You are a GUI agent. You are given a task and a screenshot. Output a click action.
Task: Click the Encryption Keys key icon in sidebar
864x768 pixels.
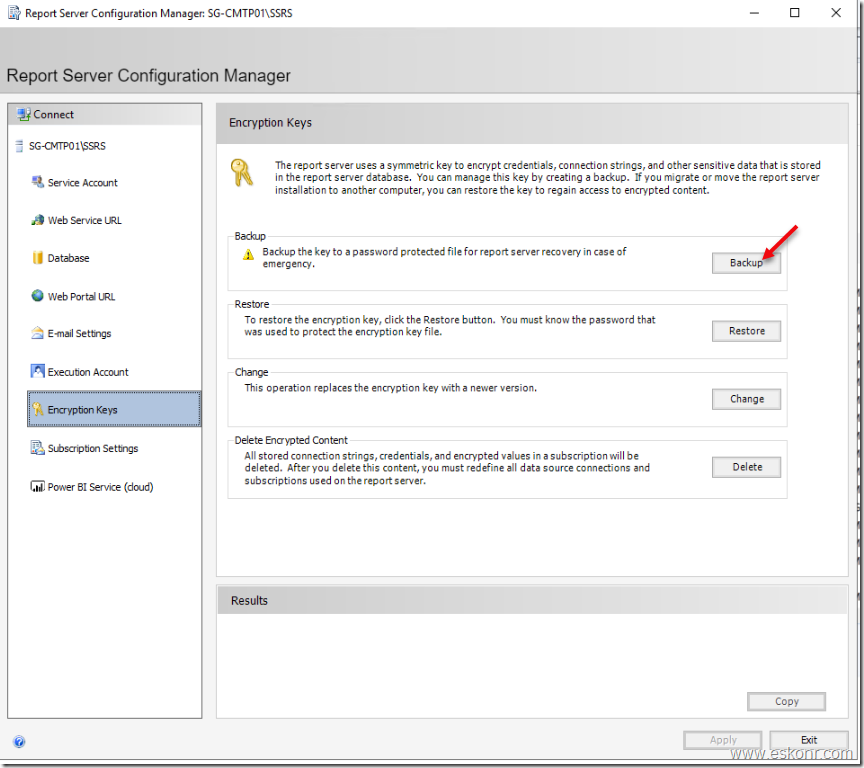click(37, 409)
